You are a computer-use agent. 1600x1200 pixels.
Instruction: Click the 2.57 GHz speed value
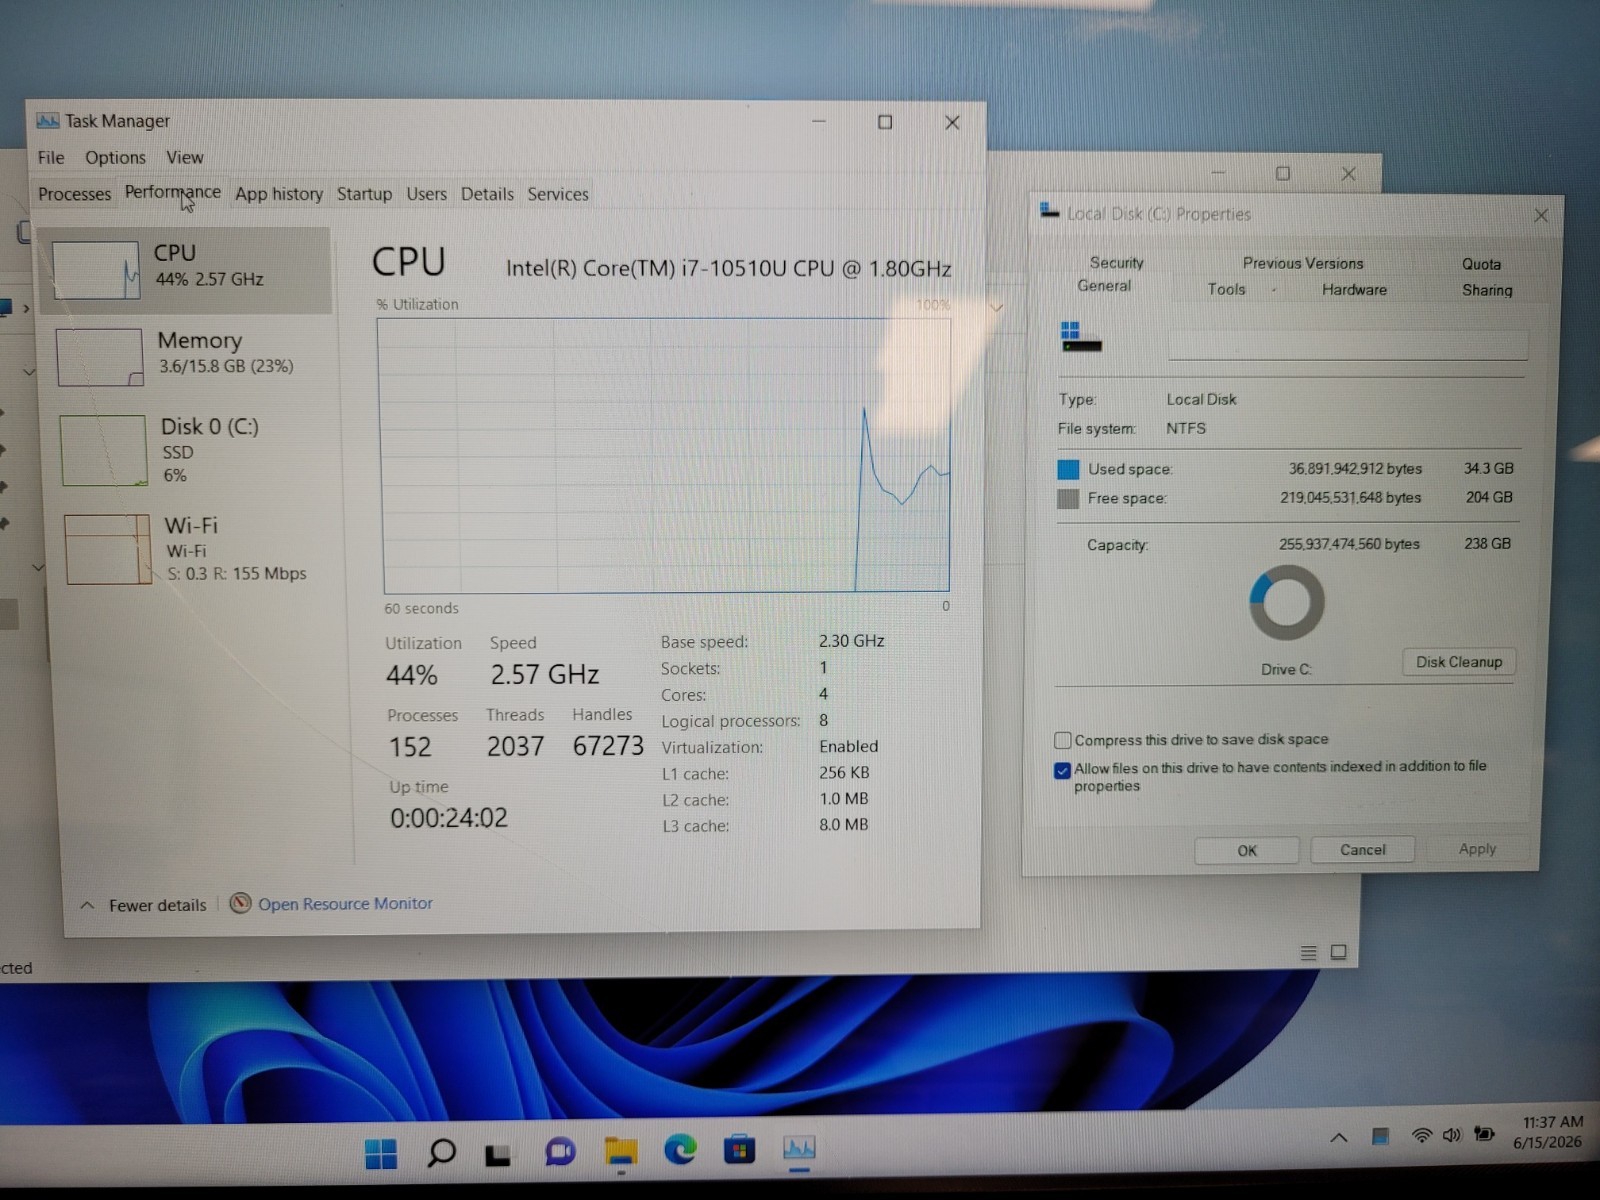(545, 675)
